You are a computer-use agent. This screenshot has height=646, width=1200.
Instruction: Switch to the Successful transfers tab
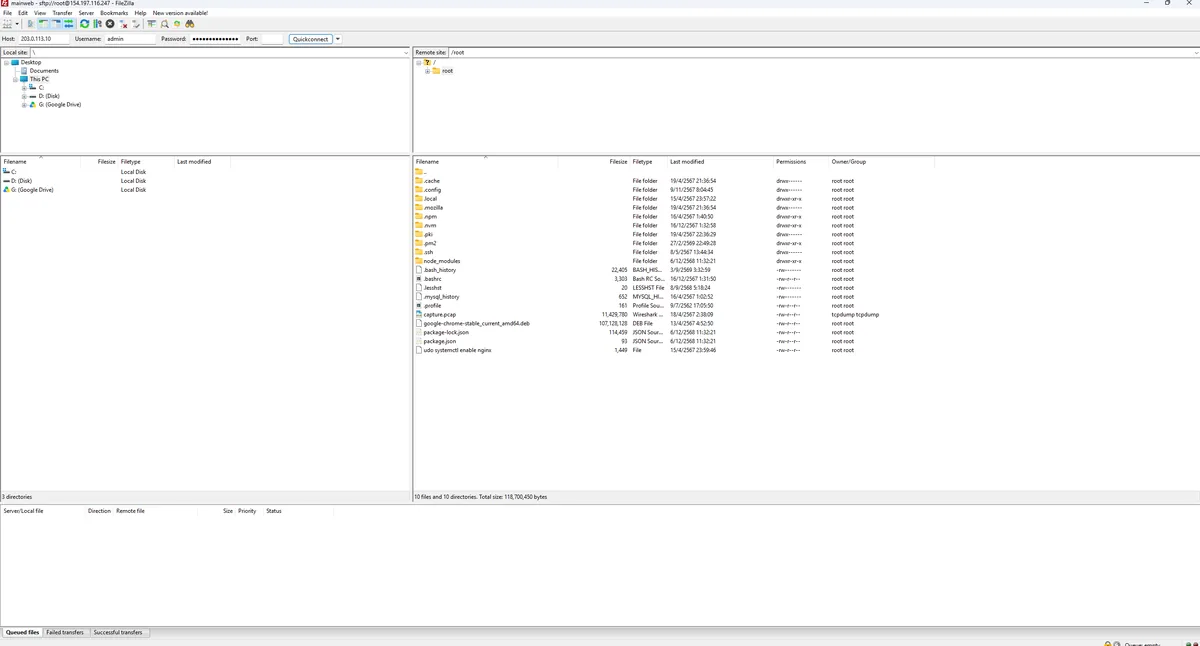119,632
